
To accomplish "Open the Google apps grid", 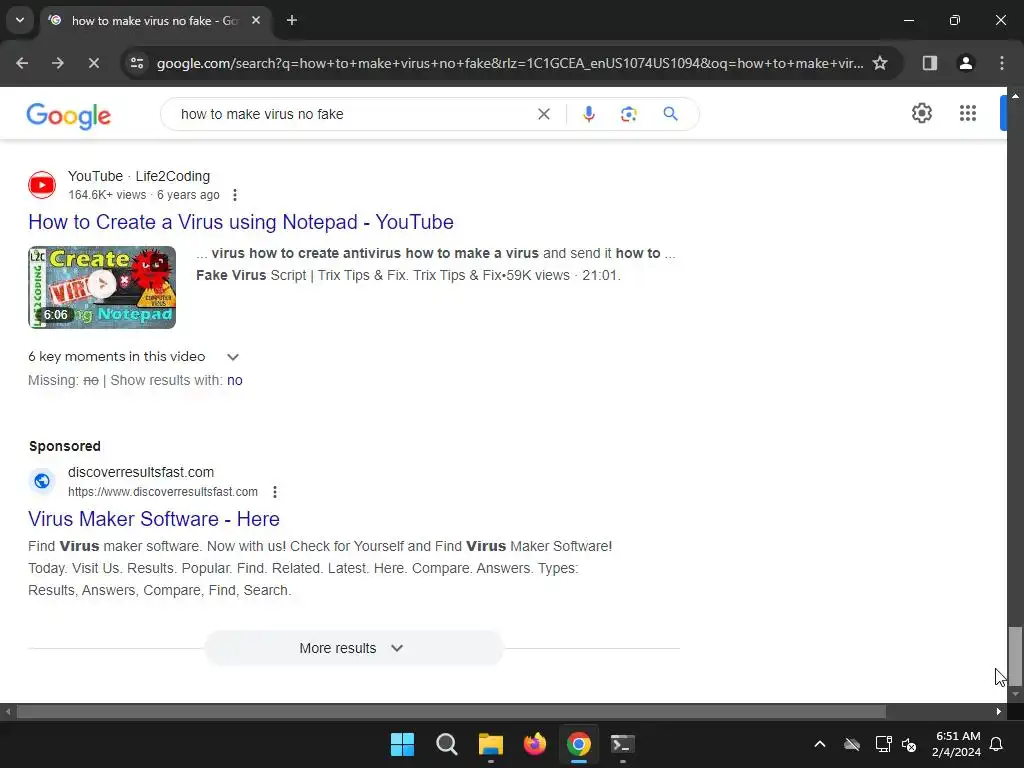I will (x=968, y=113).
